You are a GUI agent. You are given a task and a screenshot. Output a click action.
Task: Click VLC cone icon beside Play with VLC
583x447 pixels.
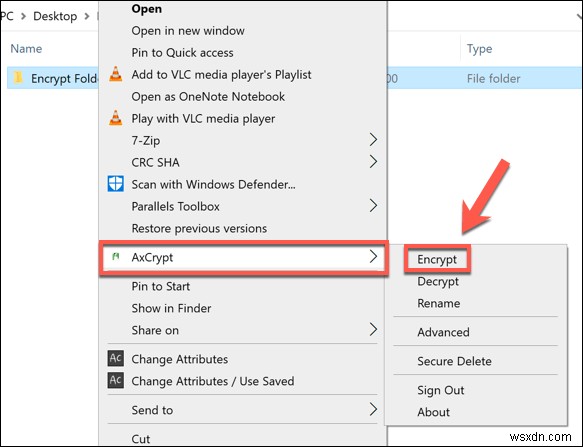(116, 118)
